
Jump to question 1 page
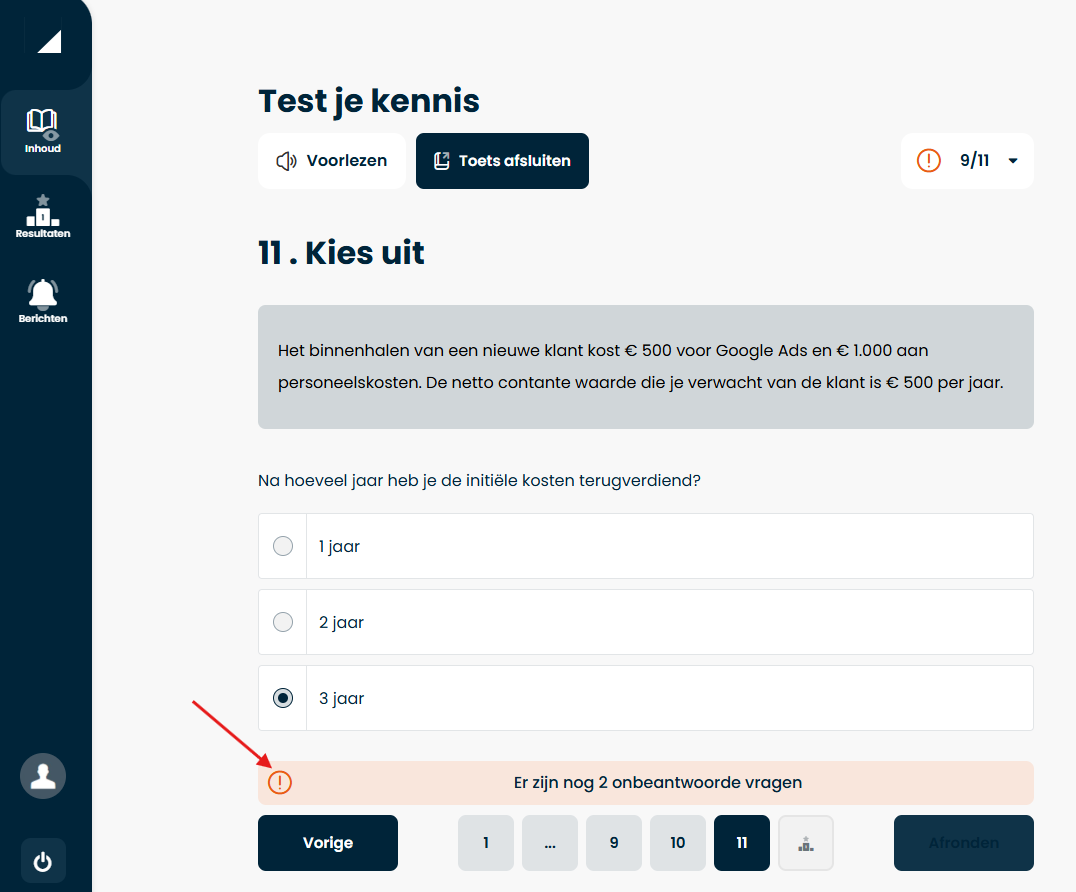point(485,843)
